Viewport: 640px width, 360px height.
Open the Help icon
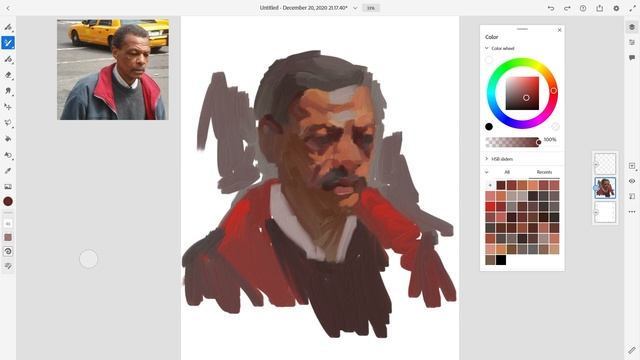(583, 8)
